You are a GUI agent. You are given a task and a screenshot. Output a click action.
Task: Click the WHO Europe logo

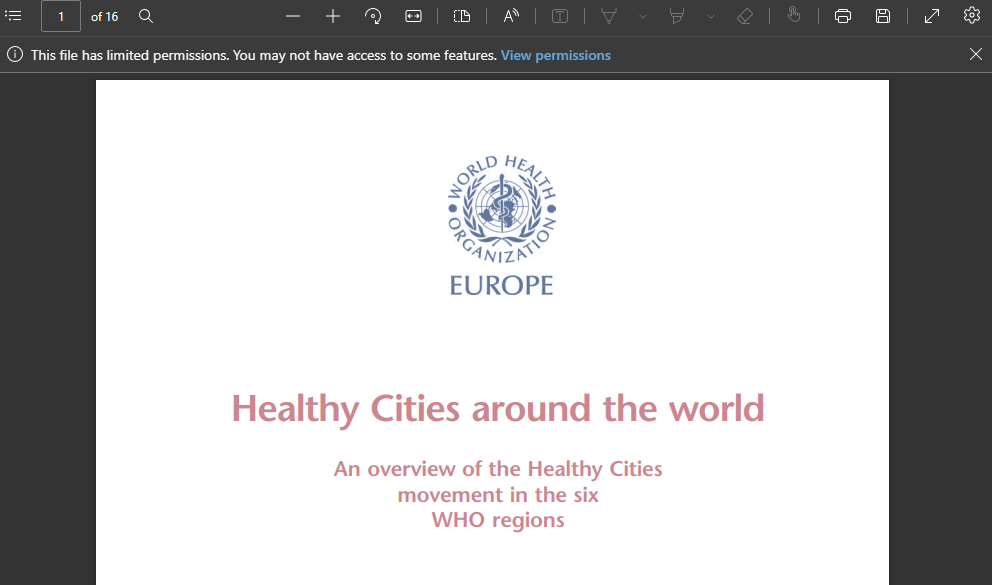coord(502,225)
